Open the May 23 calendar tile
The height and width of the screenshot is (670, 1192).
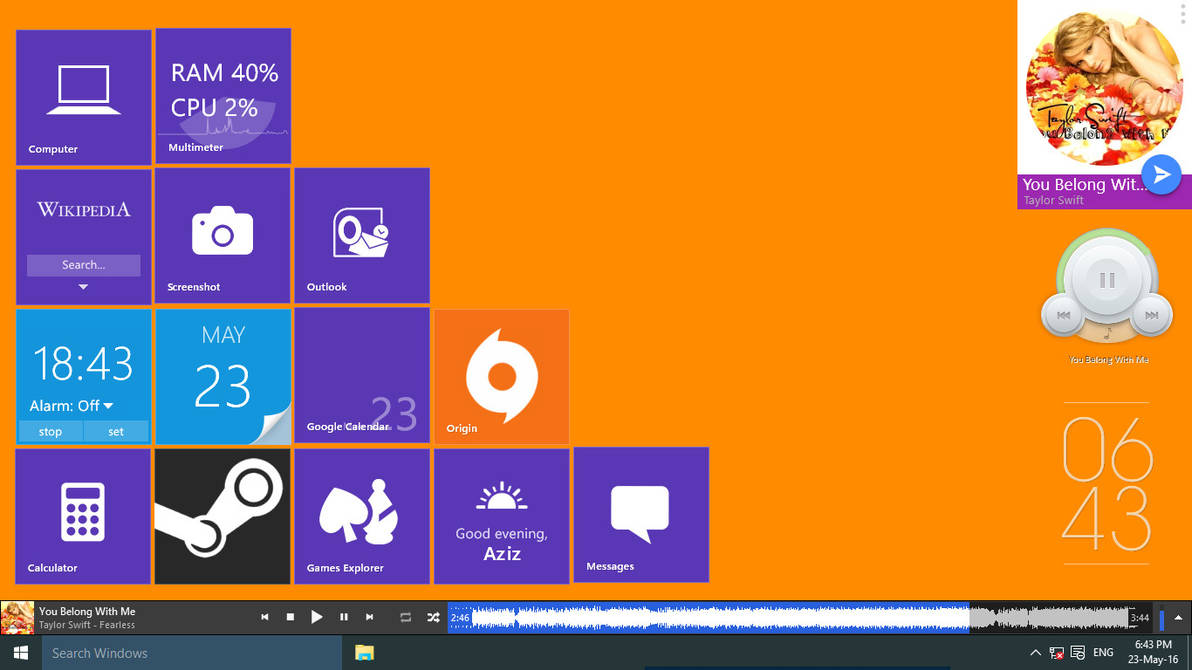223,376
